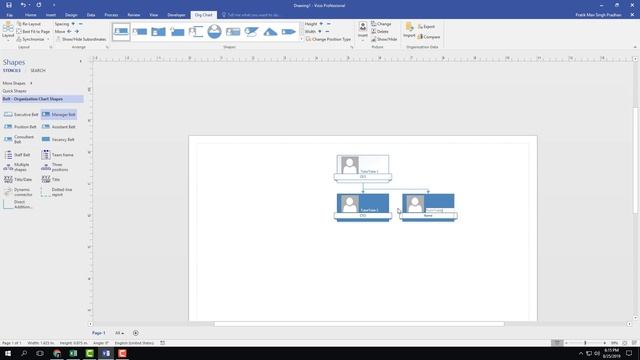Screen dimensions: 640x360
Task: Open the All pages dropdown
Action: (119, 333)
